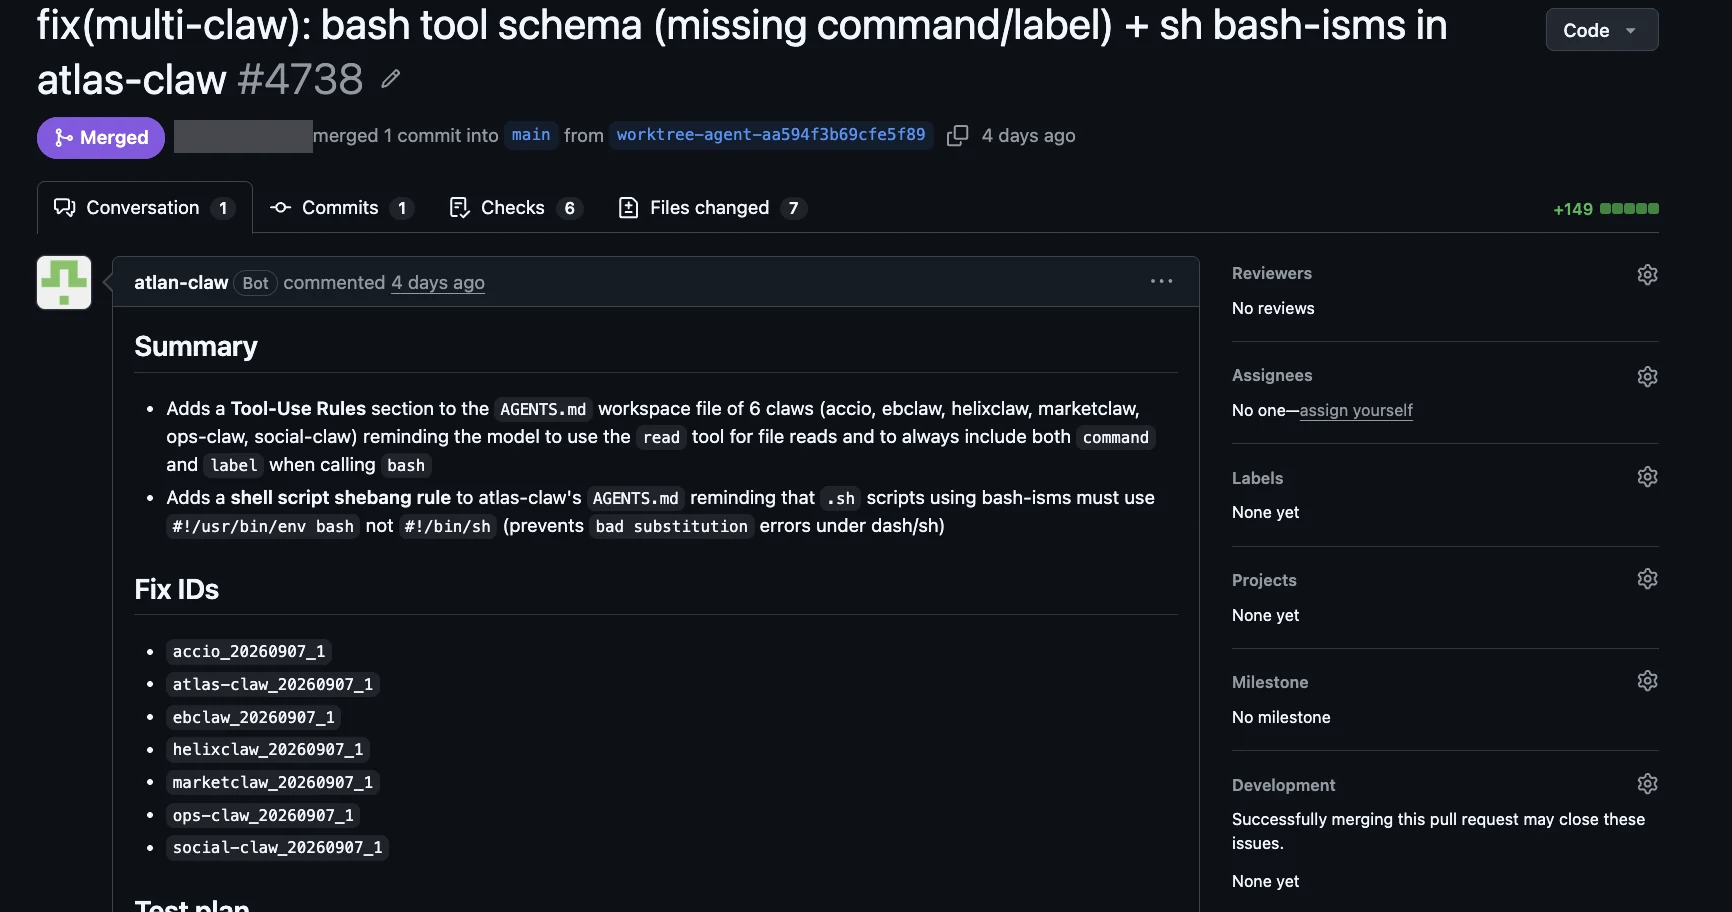1732x912 pixels.
Task: Open the Labels gear settings
Action: pyautogui.click(x=1647, y=477)
